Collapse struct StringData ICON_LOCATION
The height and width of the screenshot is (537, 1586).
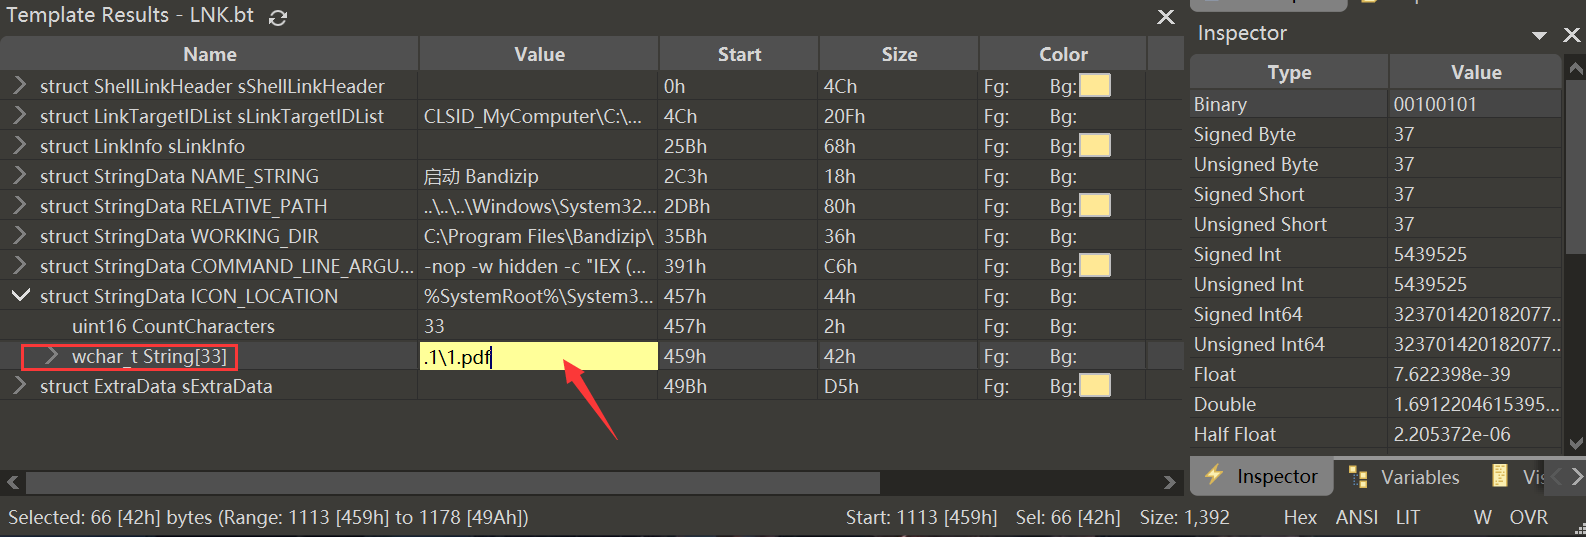pyautogui.click(x=19, y=296)
